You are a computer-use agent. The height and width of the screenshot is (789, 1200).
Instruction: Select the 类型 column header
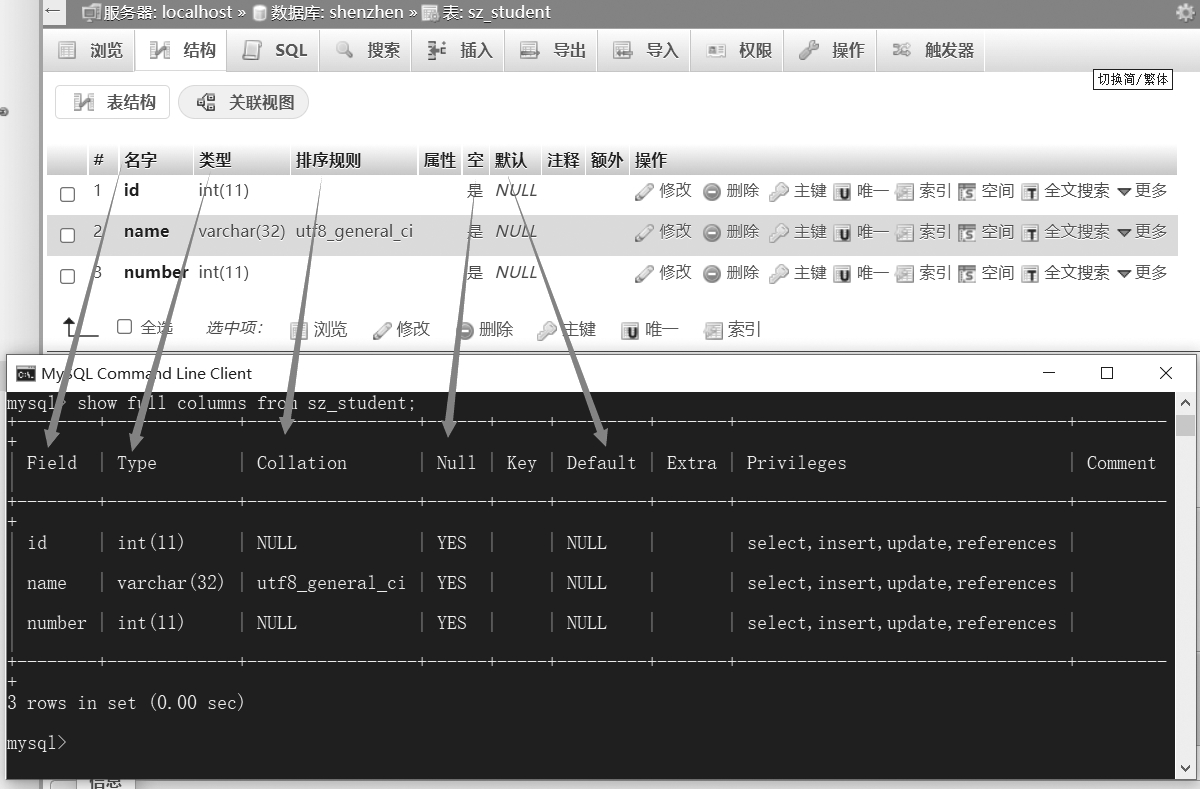point(215,160)
